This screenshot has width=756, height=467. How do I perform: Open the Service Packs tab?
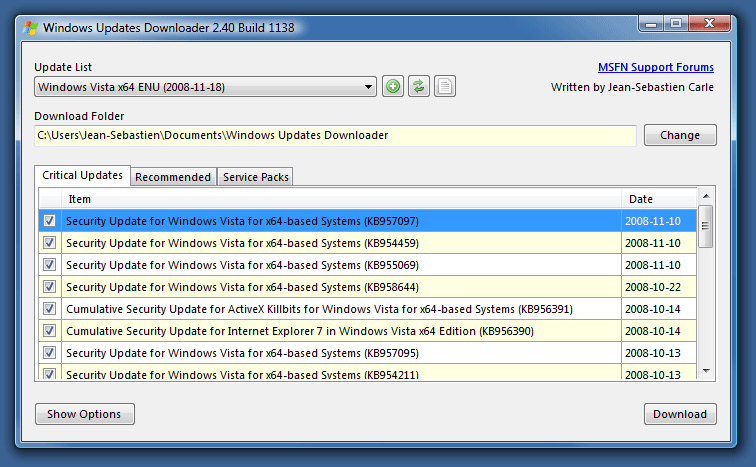pos(256,177)
